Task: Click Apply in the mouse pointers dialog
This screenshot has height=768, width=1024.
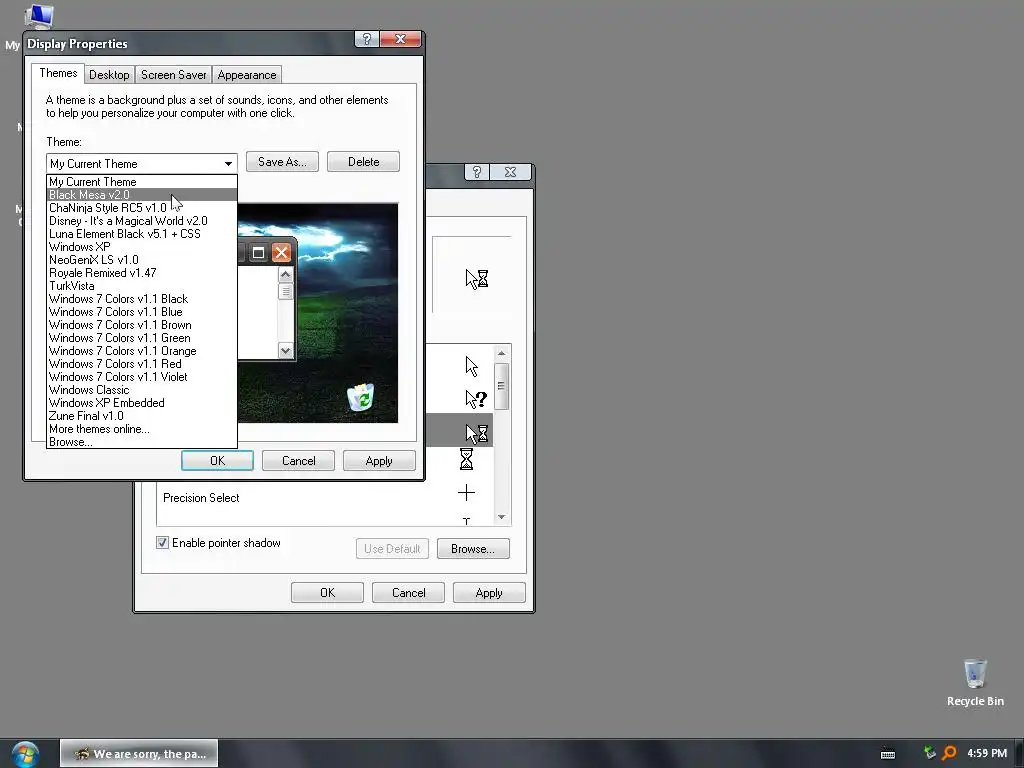Action: (489, 593)
